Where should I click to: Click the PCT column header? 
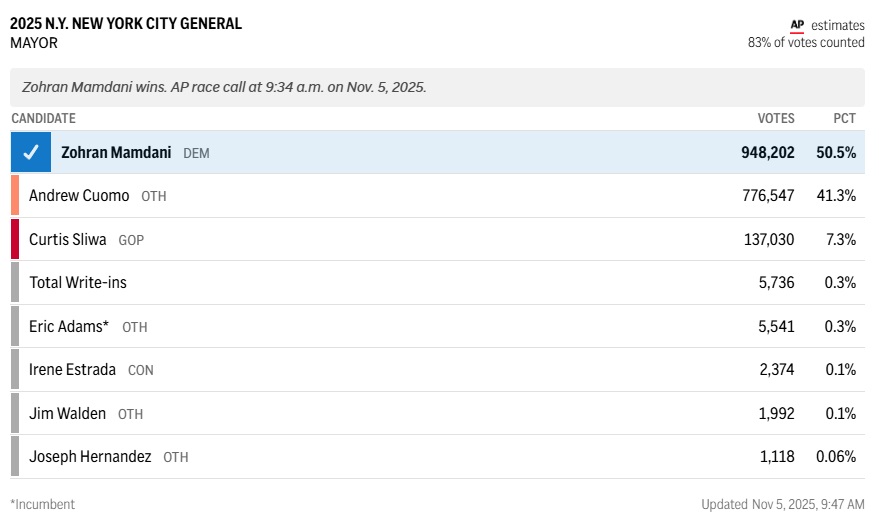[x=844, y=118]
